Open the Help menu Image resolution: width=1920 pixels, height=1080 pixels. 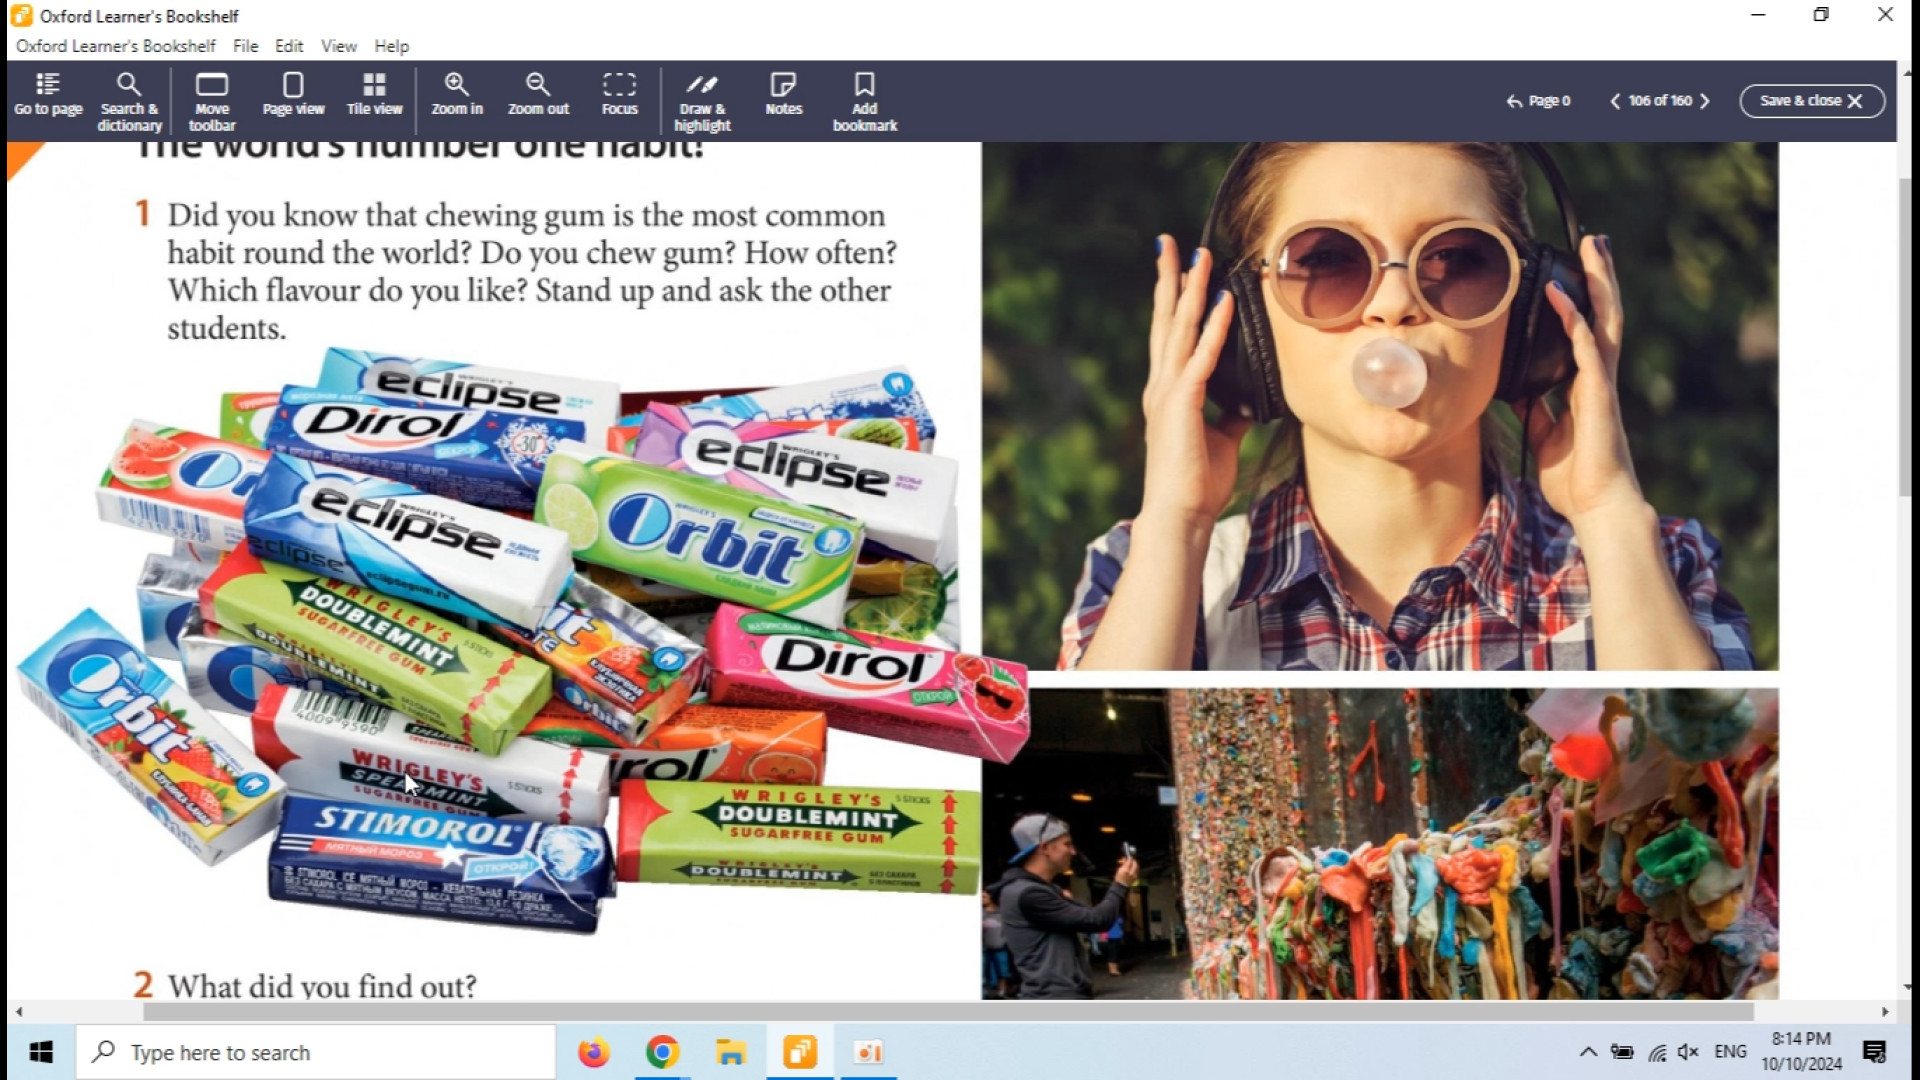click(x=391, y=46)
